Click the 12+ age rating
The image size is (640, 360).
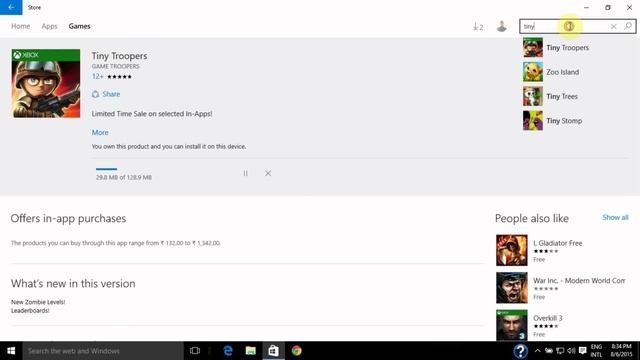pos(97,77)
